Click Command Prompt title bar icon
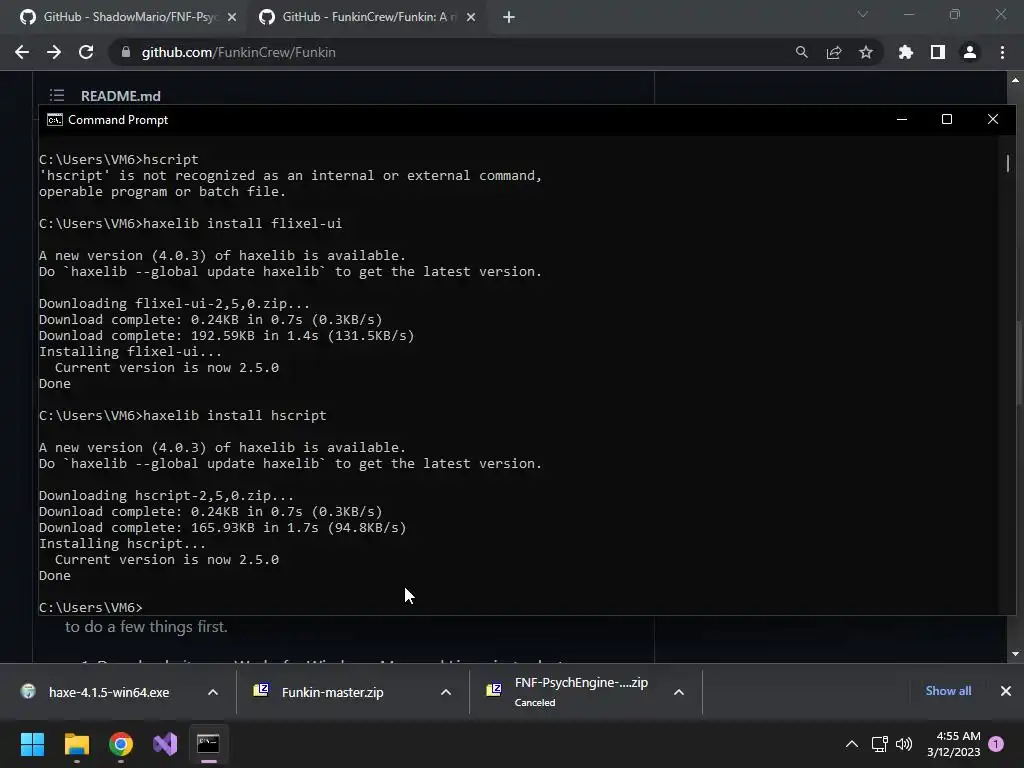This screenshot has width=1024, height=768. [x=55, y=120]
